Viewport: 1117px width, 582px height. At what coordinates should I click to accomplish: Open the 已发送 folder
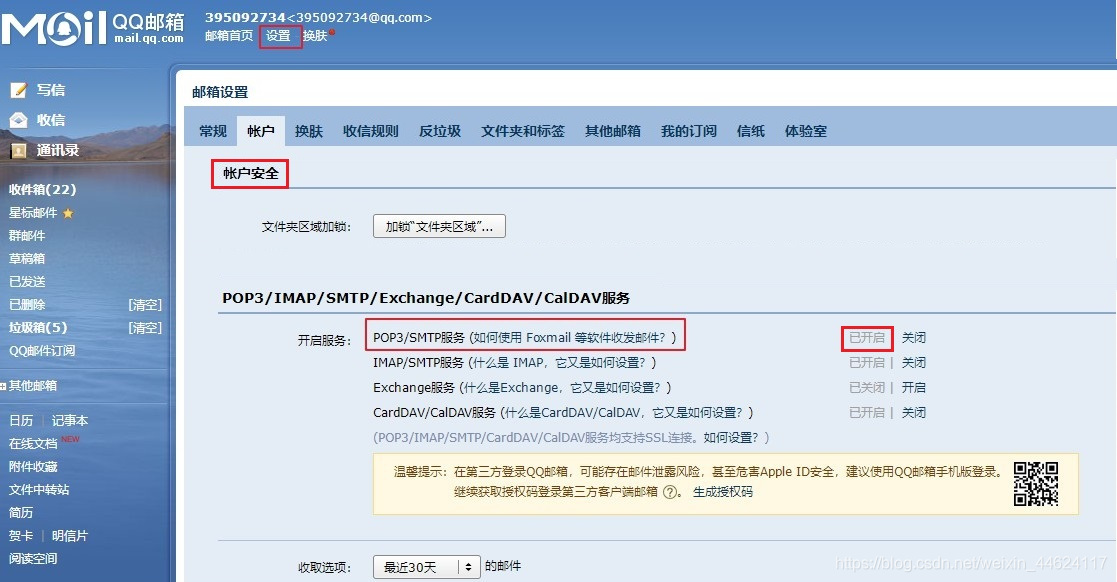(27, 281)
